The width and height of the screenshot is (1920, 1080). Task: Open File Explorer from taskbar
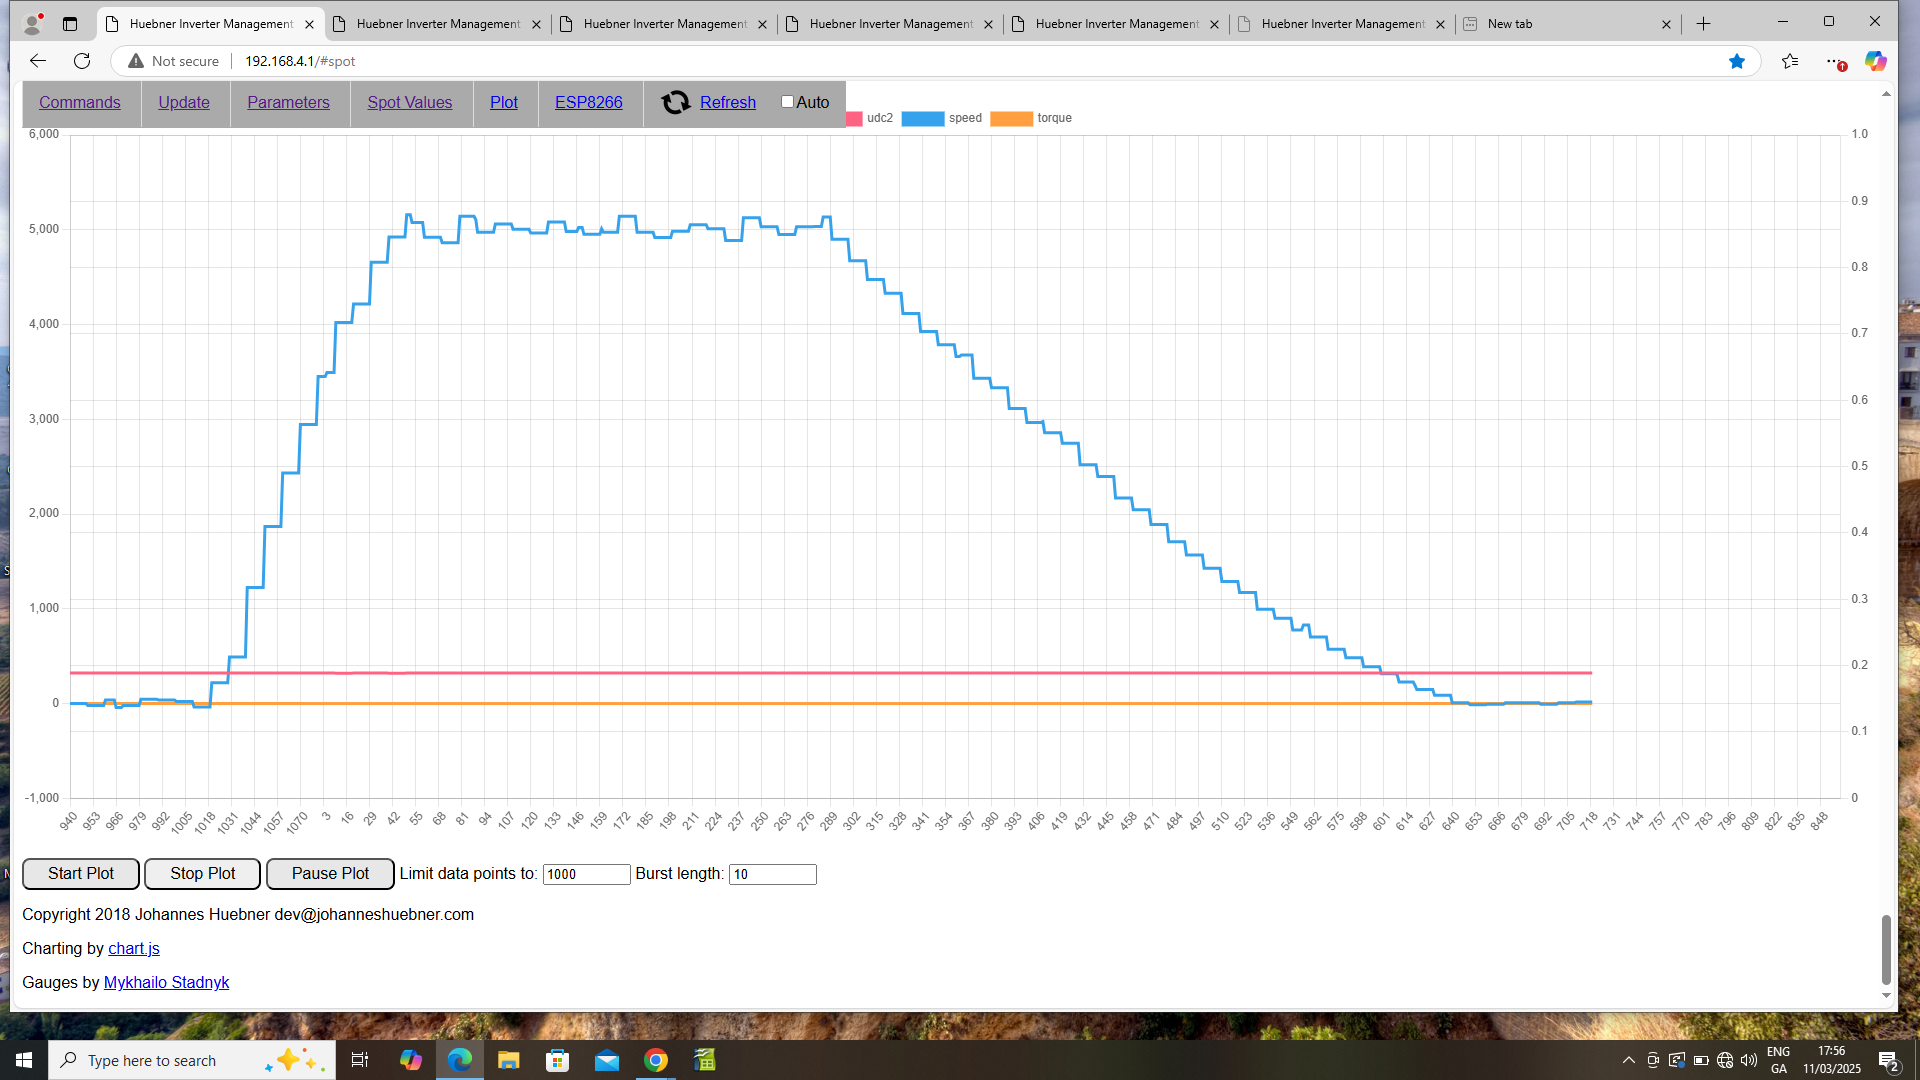pyautogui.click(x=509, y=1060)
